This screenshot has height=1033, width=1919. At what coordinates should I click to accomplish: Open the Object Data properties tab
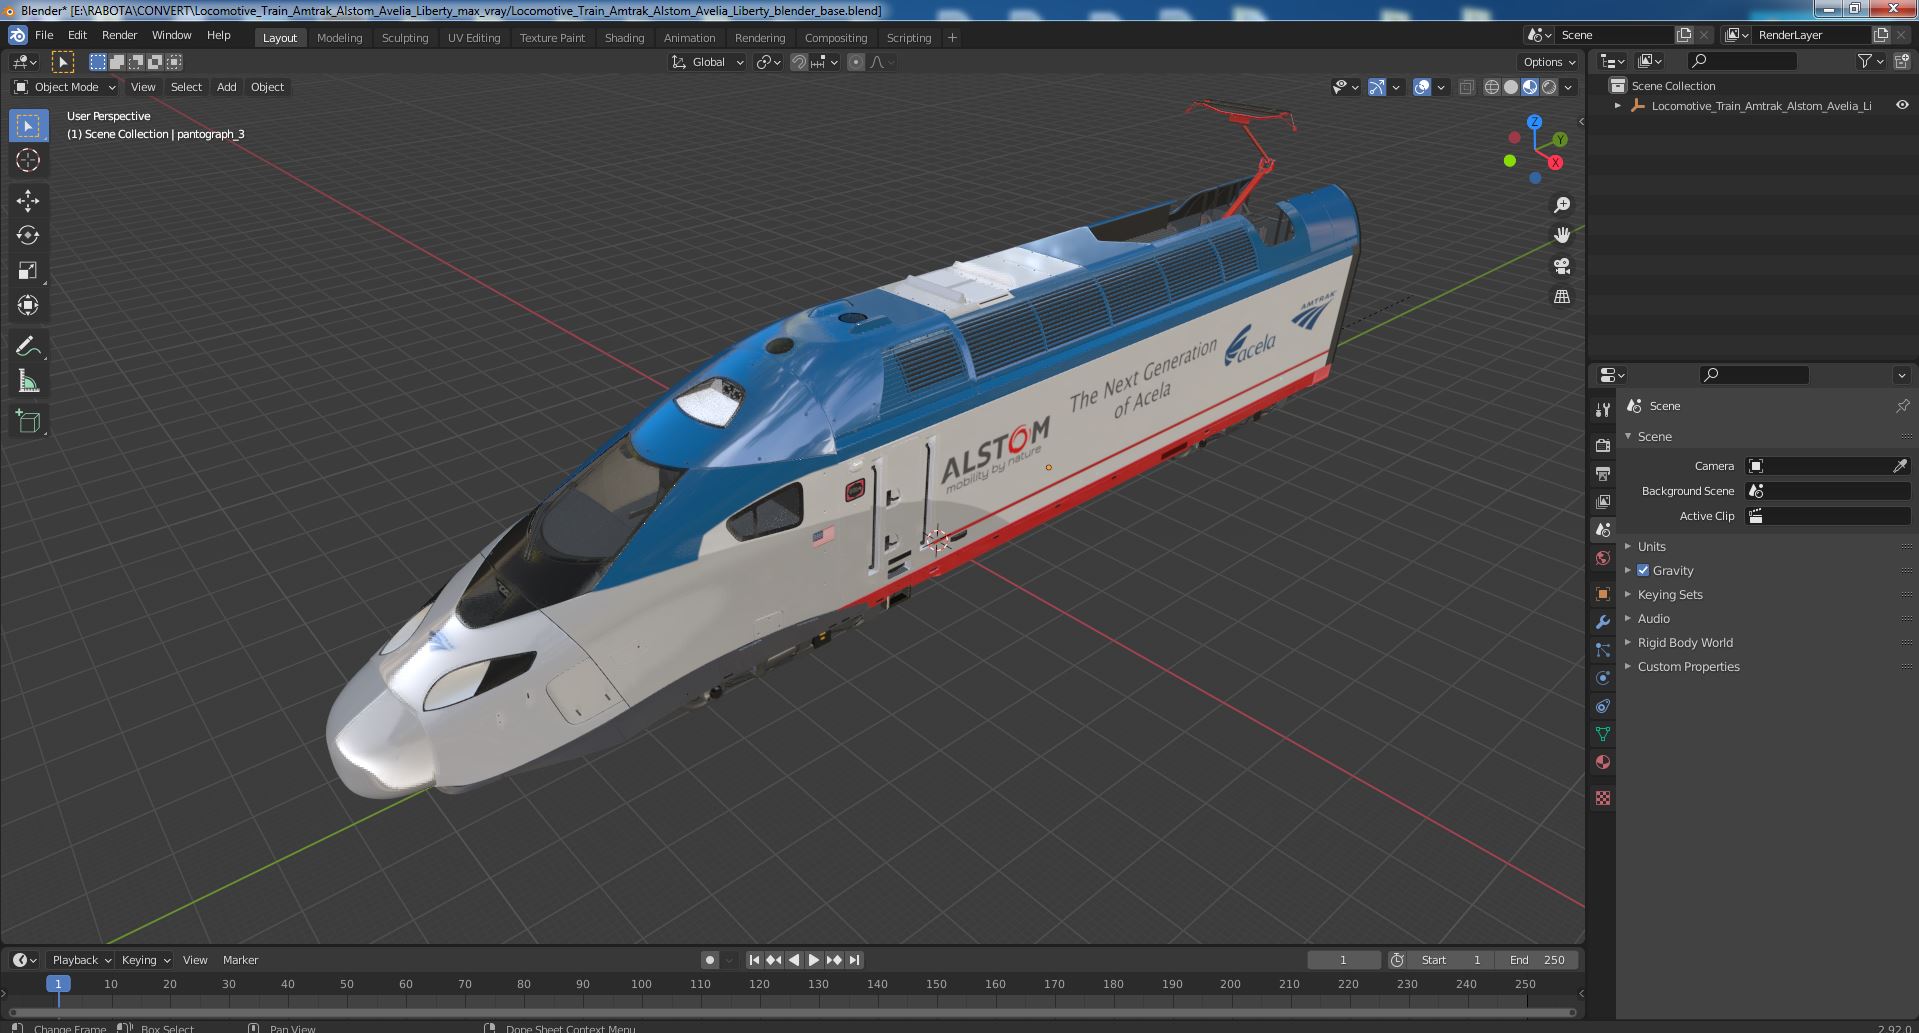click(1603, 733)
